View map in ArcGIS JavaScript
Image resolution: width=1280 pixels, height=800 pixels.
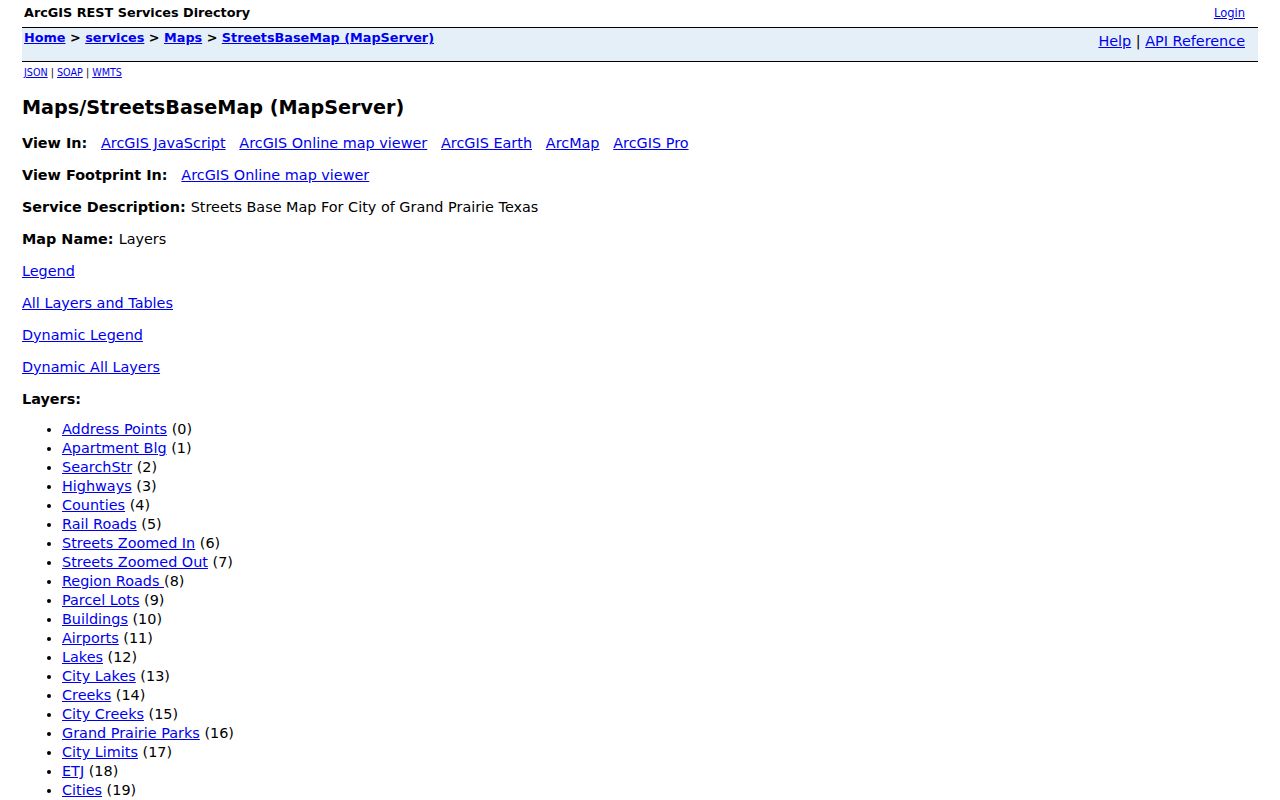coord(163,143)
